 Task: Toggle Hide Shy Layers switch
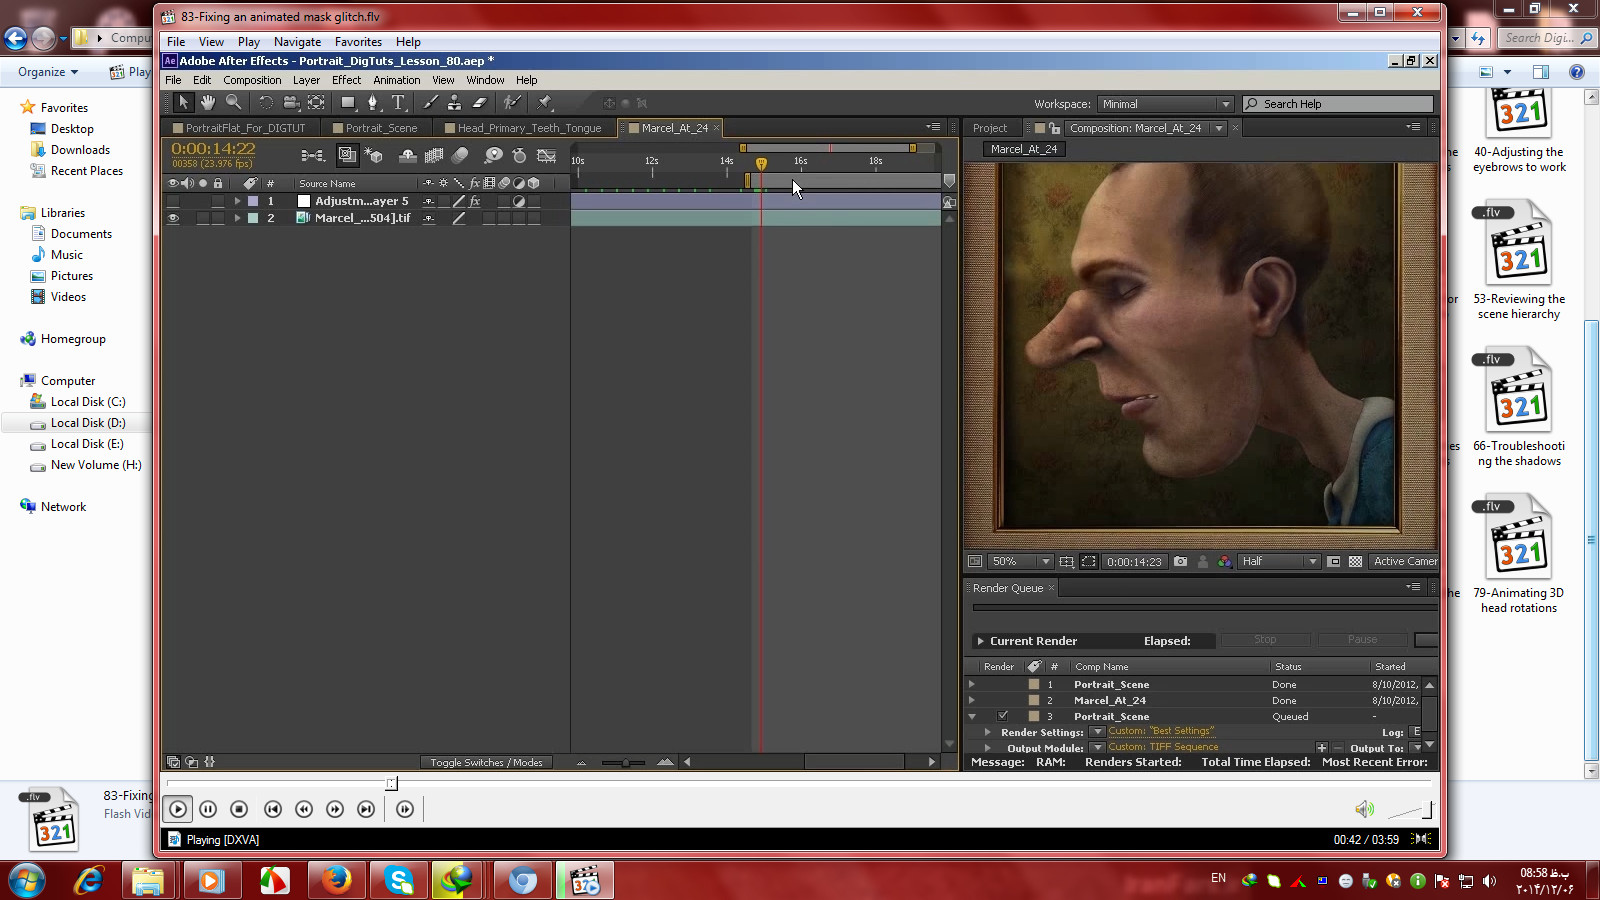click(408, 155)
